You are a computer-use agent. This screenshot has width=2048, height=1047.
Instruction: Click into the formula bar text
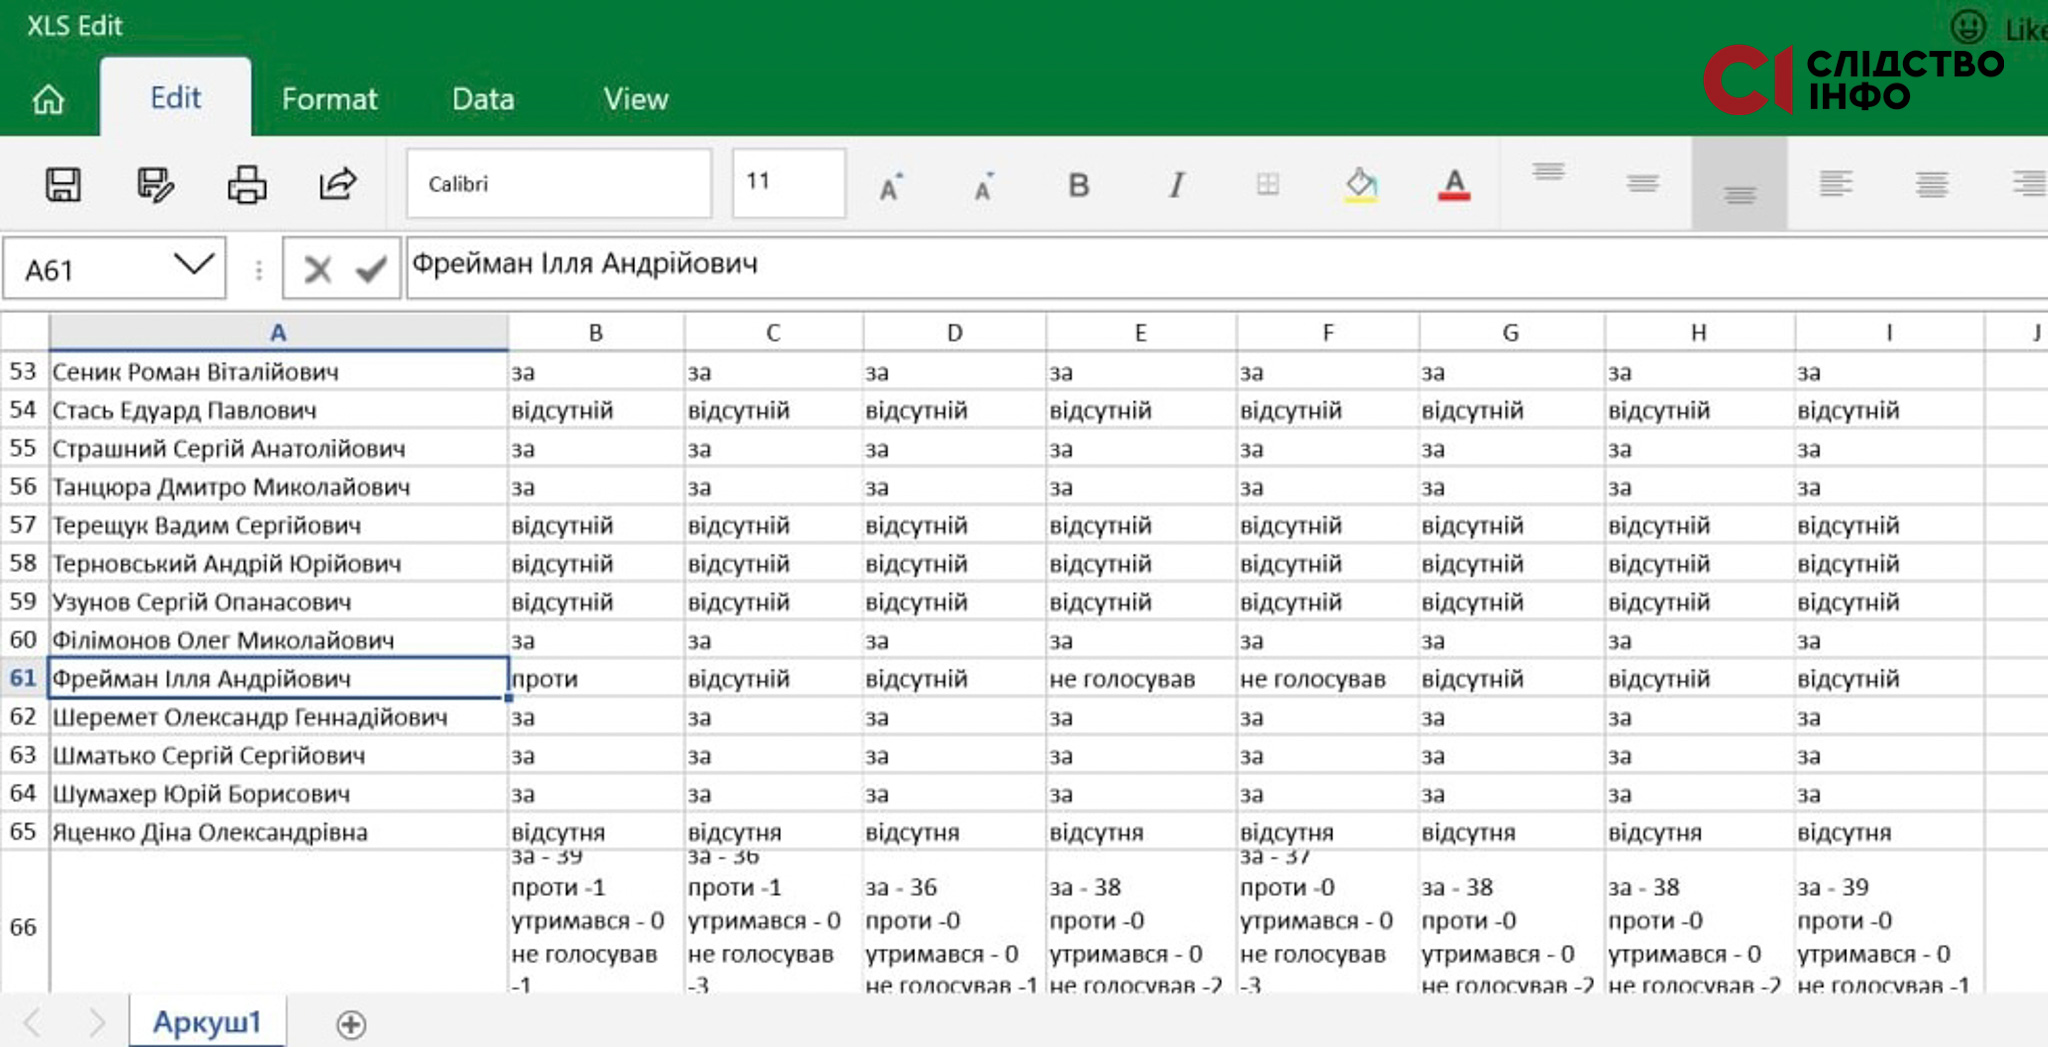[x=1226, y=267]
